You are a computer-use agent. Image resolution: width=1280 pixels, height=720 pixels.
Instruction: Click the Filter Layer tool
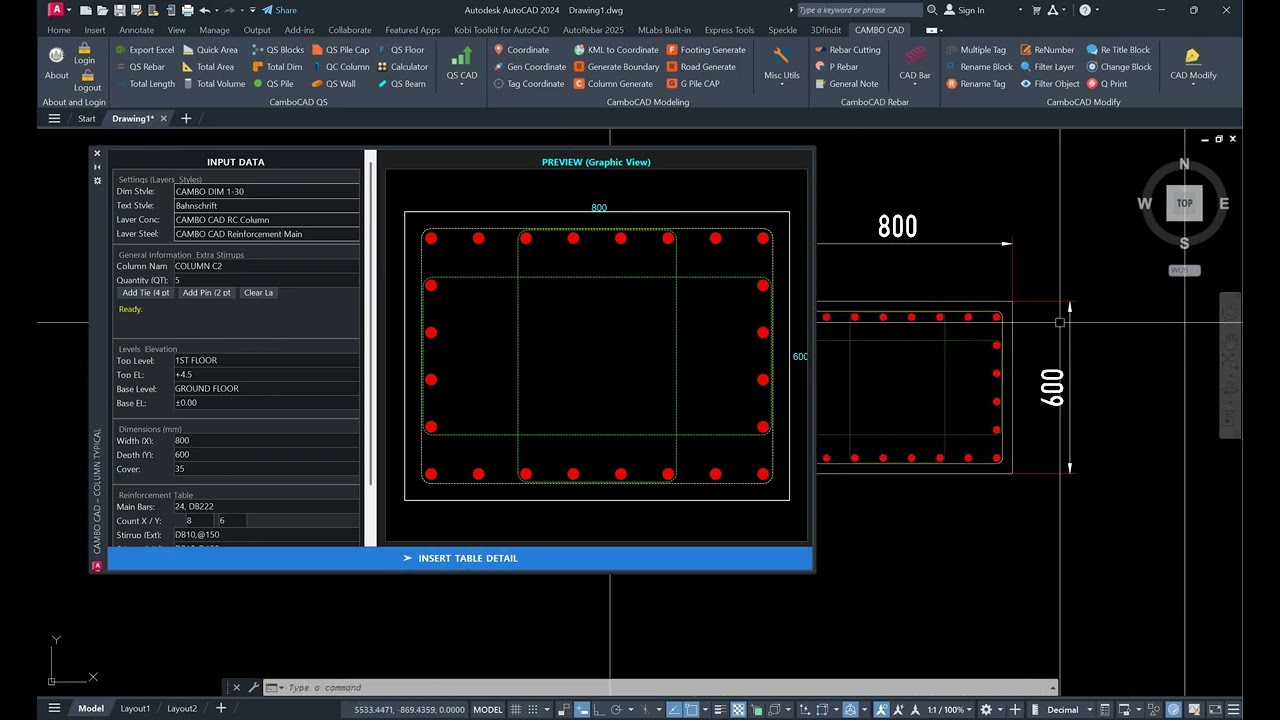point(1047,67)
